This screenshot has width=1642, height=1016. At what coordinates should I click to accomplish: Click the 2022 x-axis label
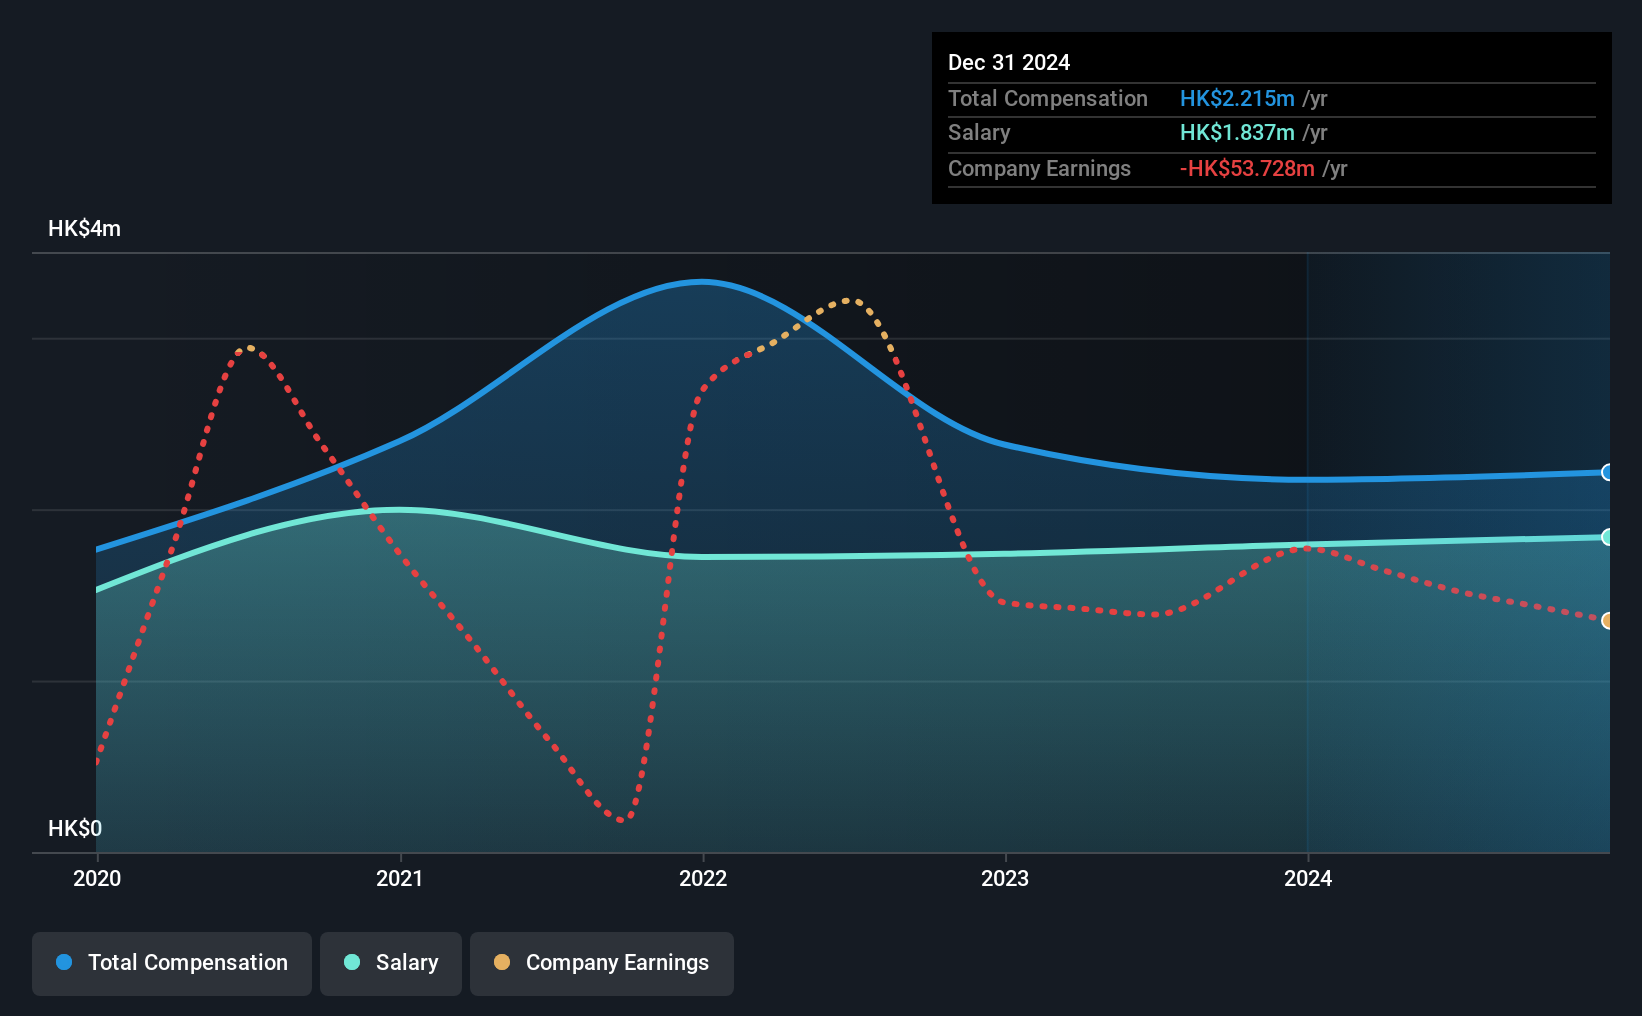coord(703,878)
